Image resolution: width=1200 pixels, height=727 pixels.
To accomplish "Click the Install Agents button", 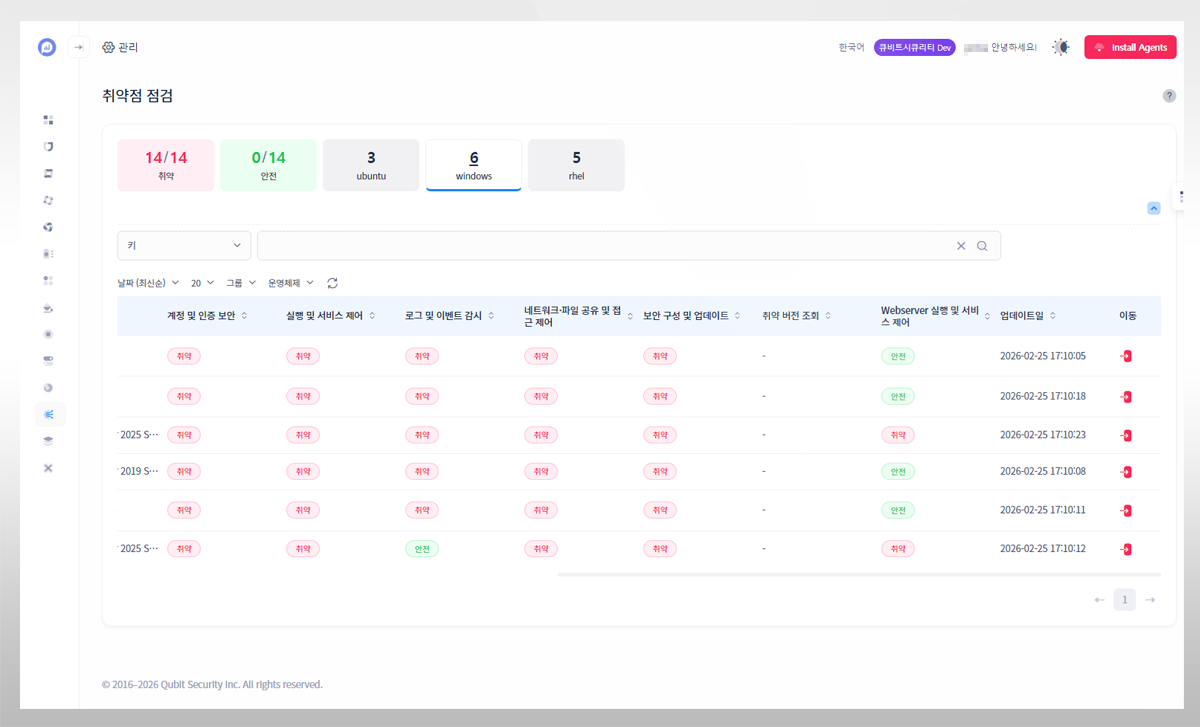I will tap(1130, 47).
